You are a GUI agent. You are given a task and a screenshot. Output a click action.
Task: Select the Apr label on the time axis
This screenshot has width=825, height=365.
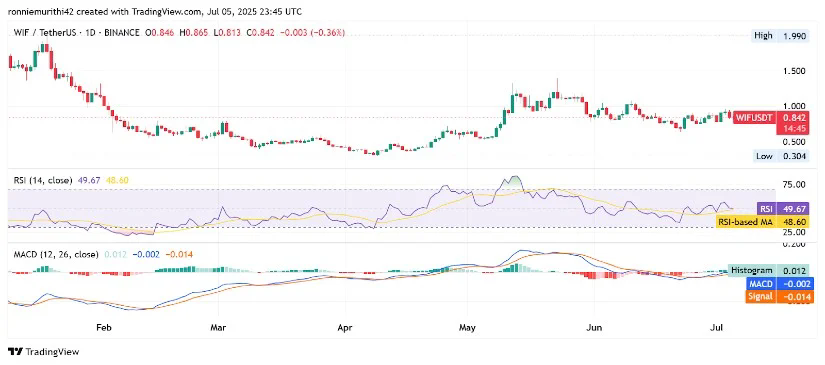pos(344,328)
